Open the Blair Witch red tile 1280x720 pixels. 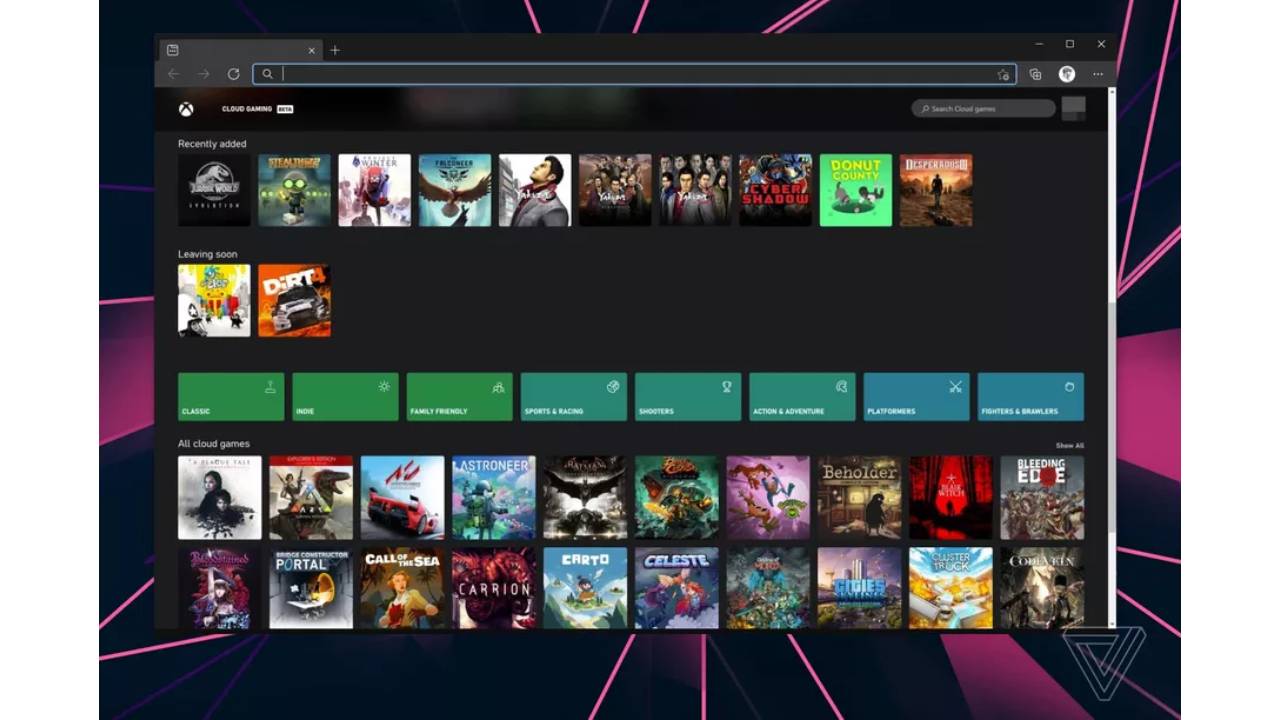[951, 498]
